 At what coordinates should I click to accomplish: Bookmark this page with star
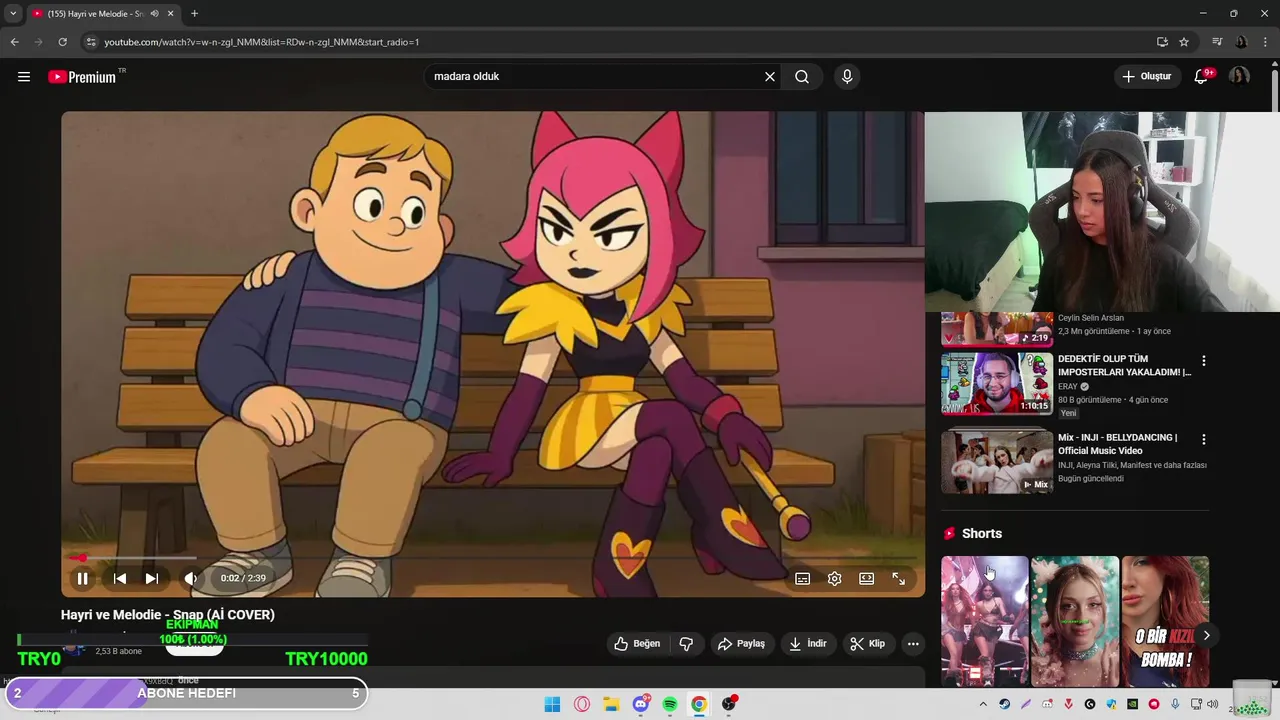click(1184, 42)
